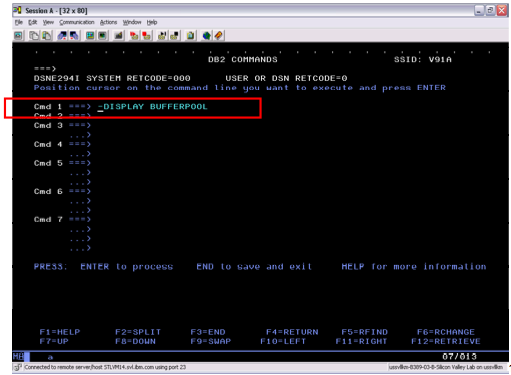Click the Copy toolbar icon

coord(34,35)
